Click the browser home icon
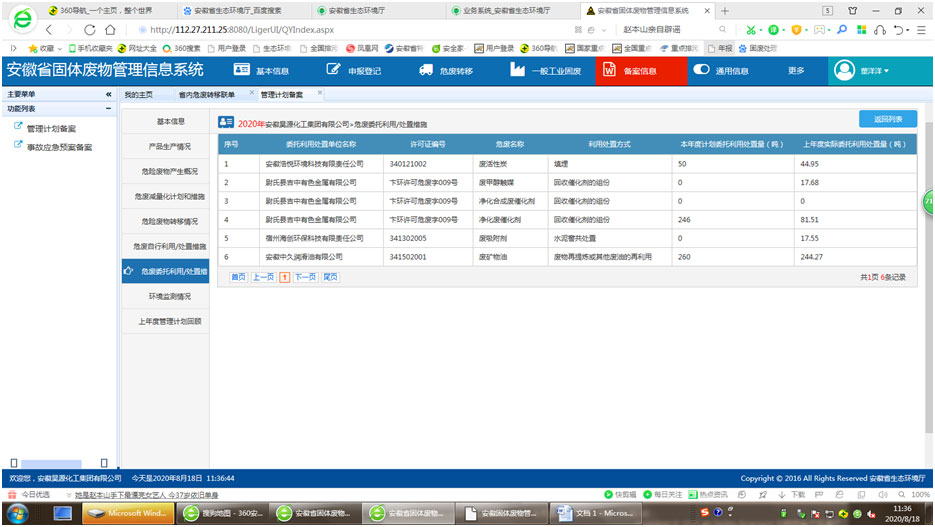This screenshot has width=935, height=527. coord(111,30)
